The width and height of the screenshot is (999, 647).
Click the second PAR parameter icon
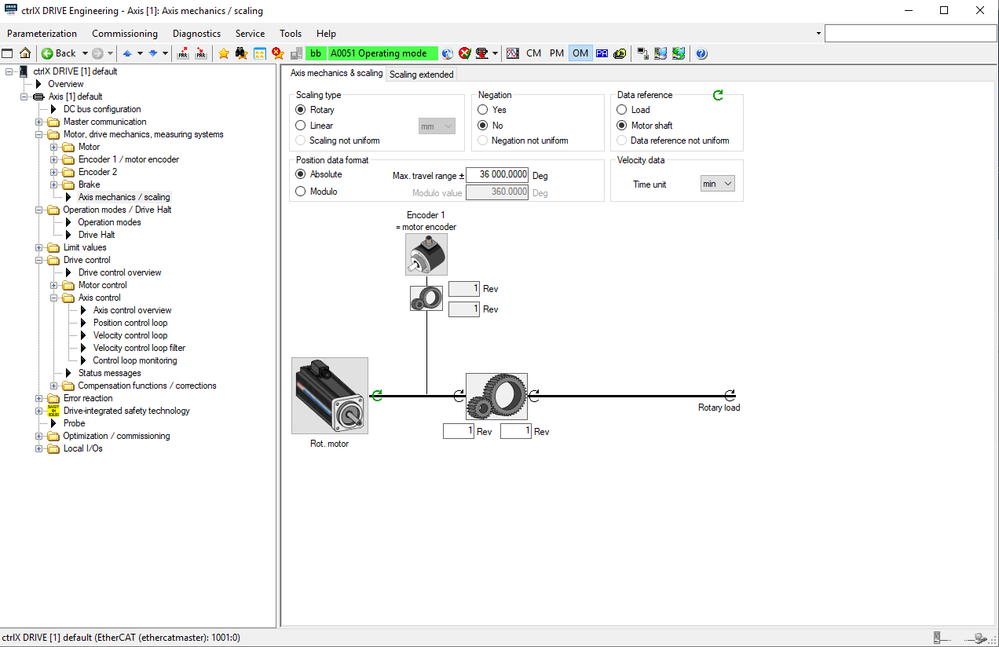(x=201, y=53)
